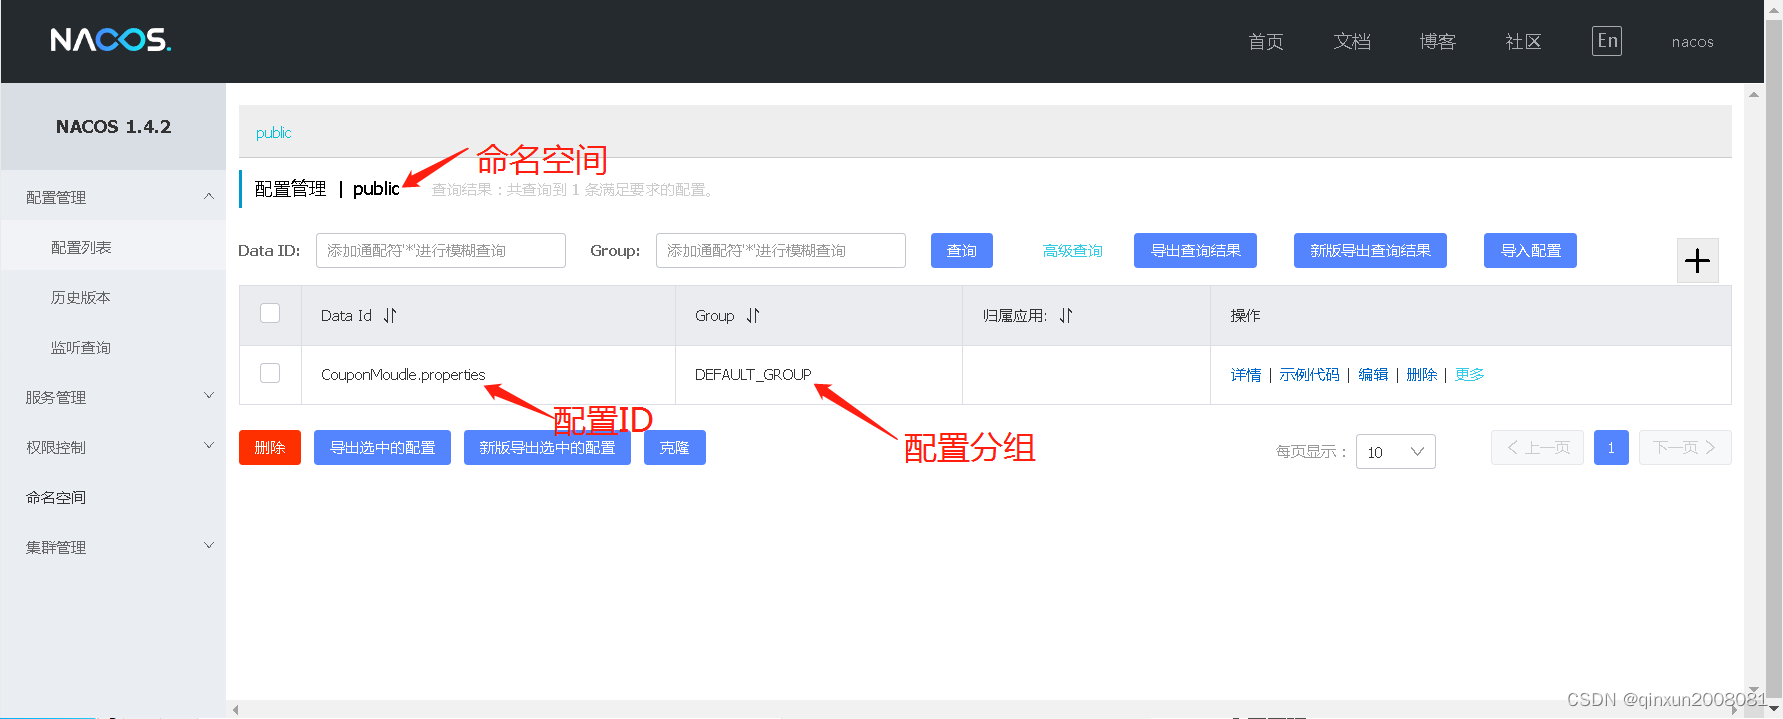
Task: Open 文档 in top navigation
Action: tap(1352, 42)
